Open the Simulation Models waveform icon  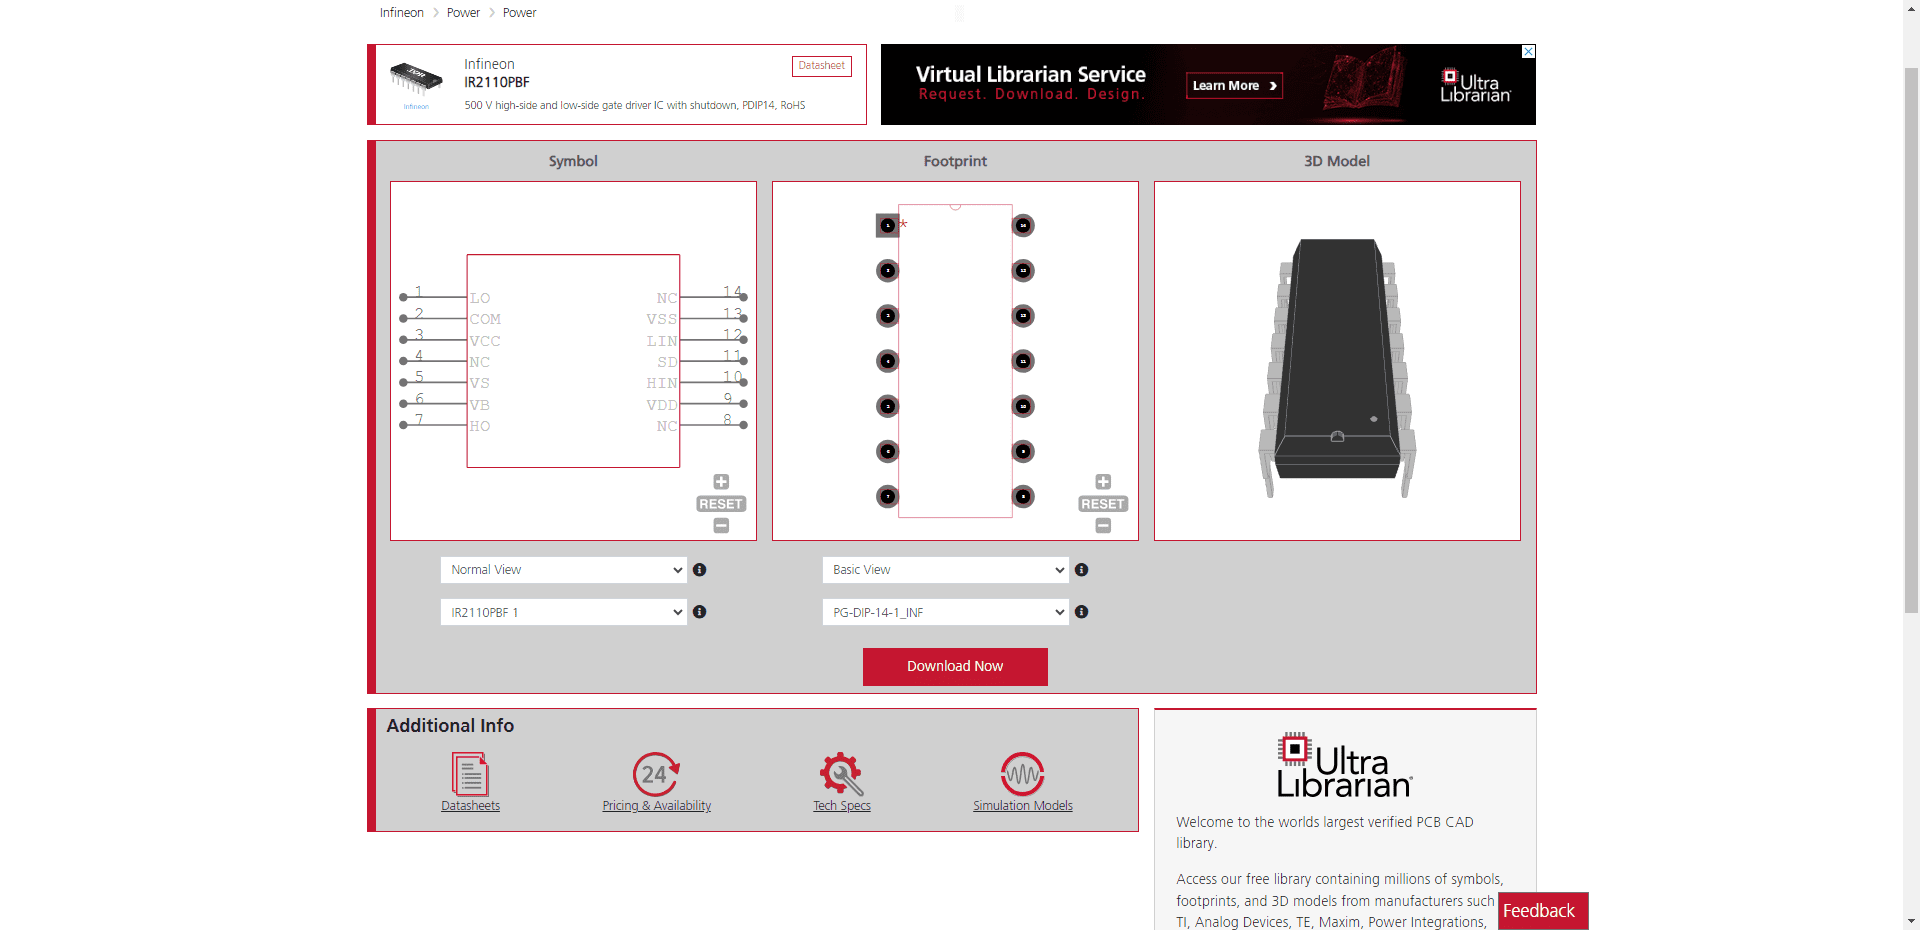(x=1022, y=774)
